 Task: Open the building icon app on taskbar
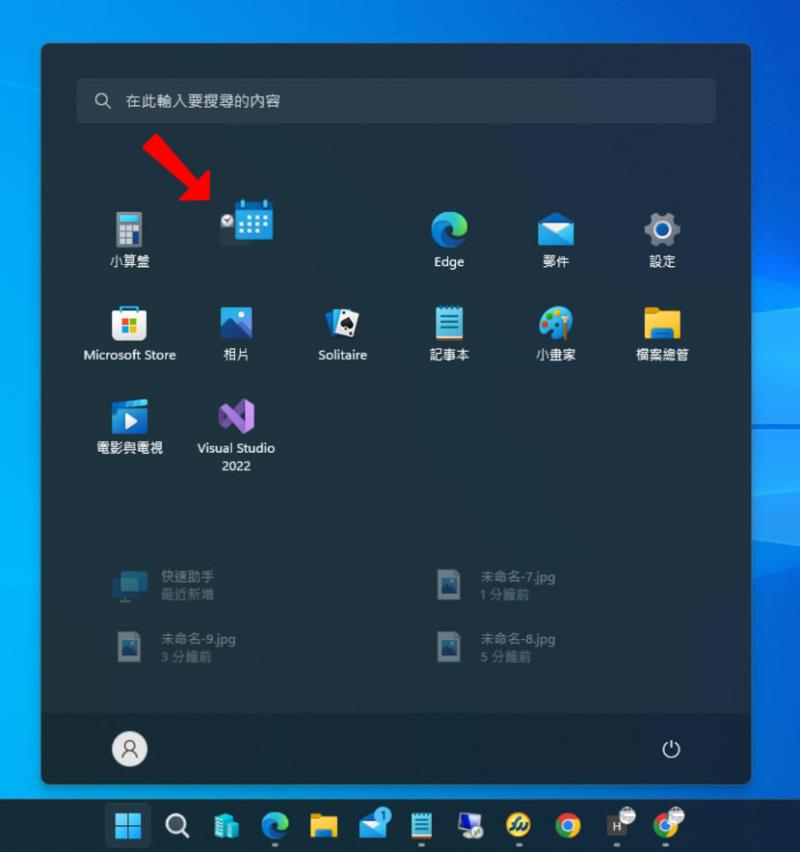click(x=226, y=825)
